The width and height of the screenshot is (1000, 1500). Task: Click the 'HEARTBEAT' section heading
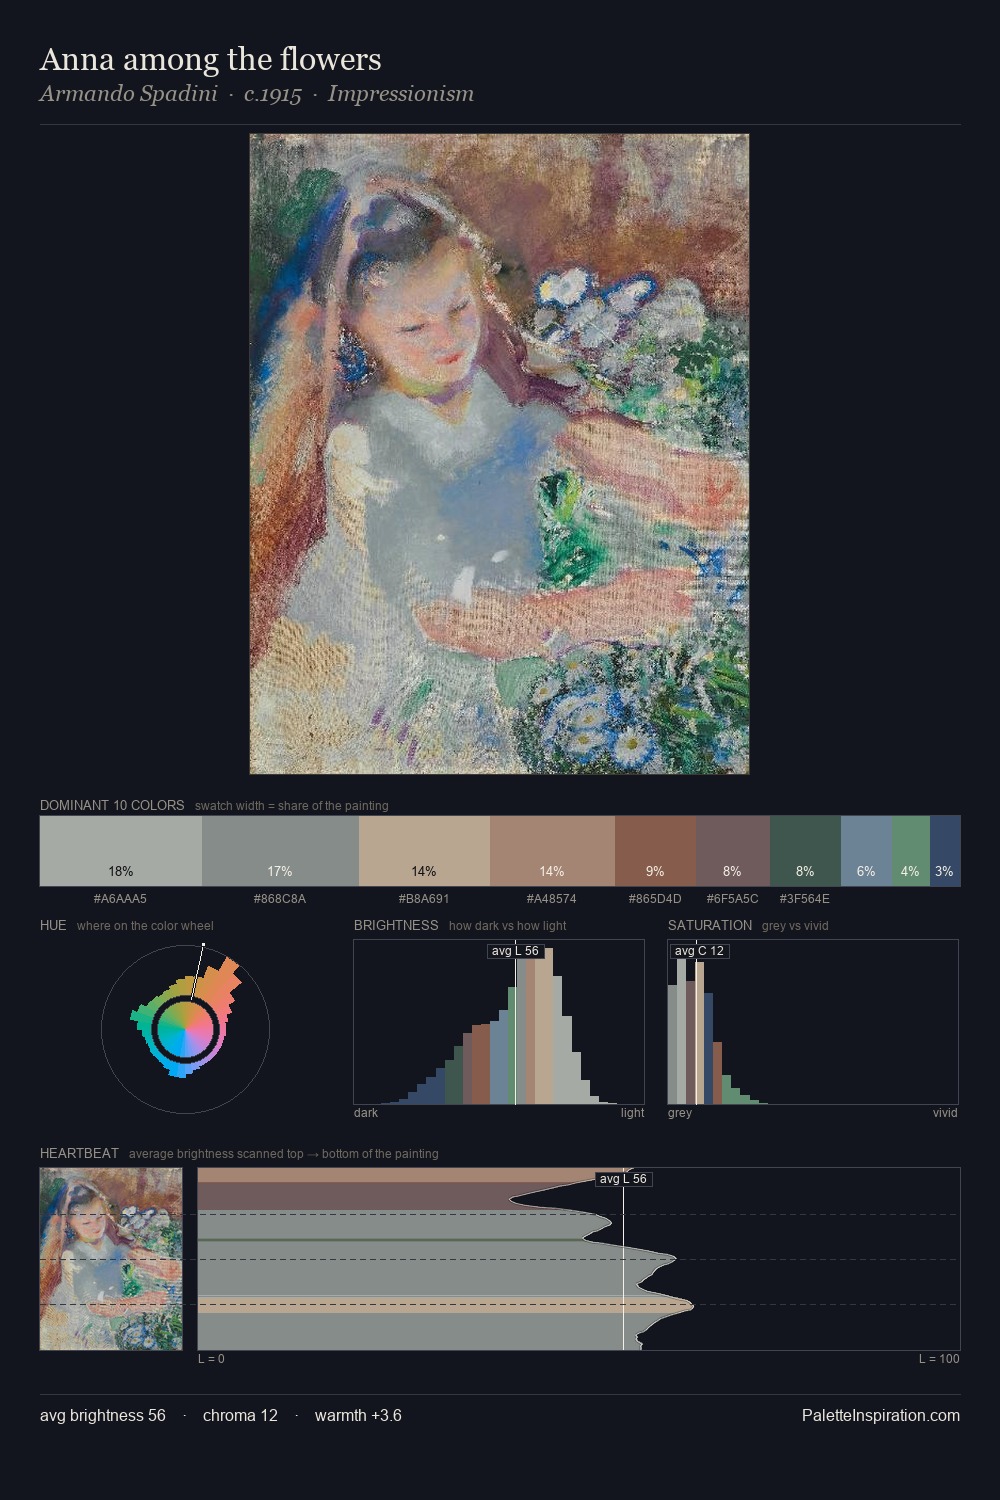pos(79,1153)
